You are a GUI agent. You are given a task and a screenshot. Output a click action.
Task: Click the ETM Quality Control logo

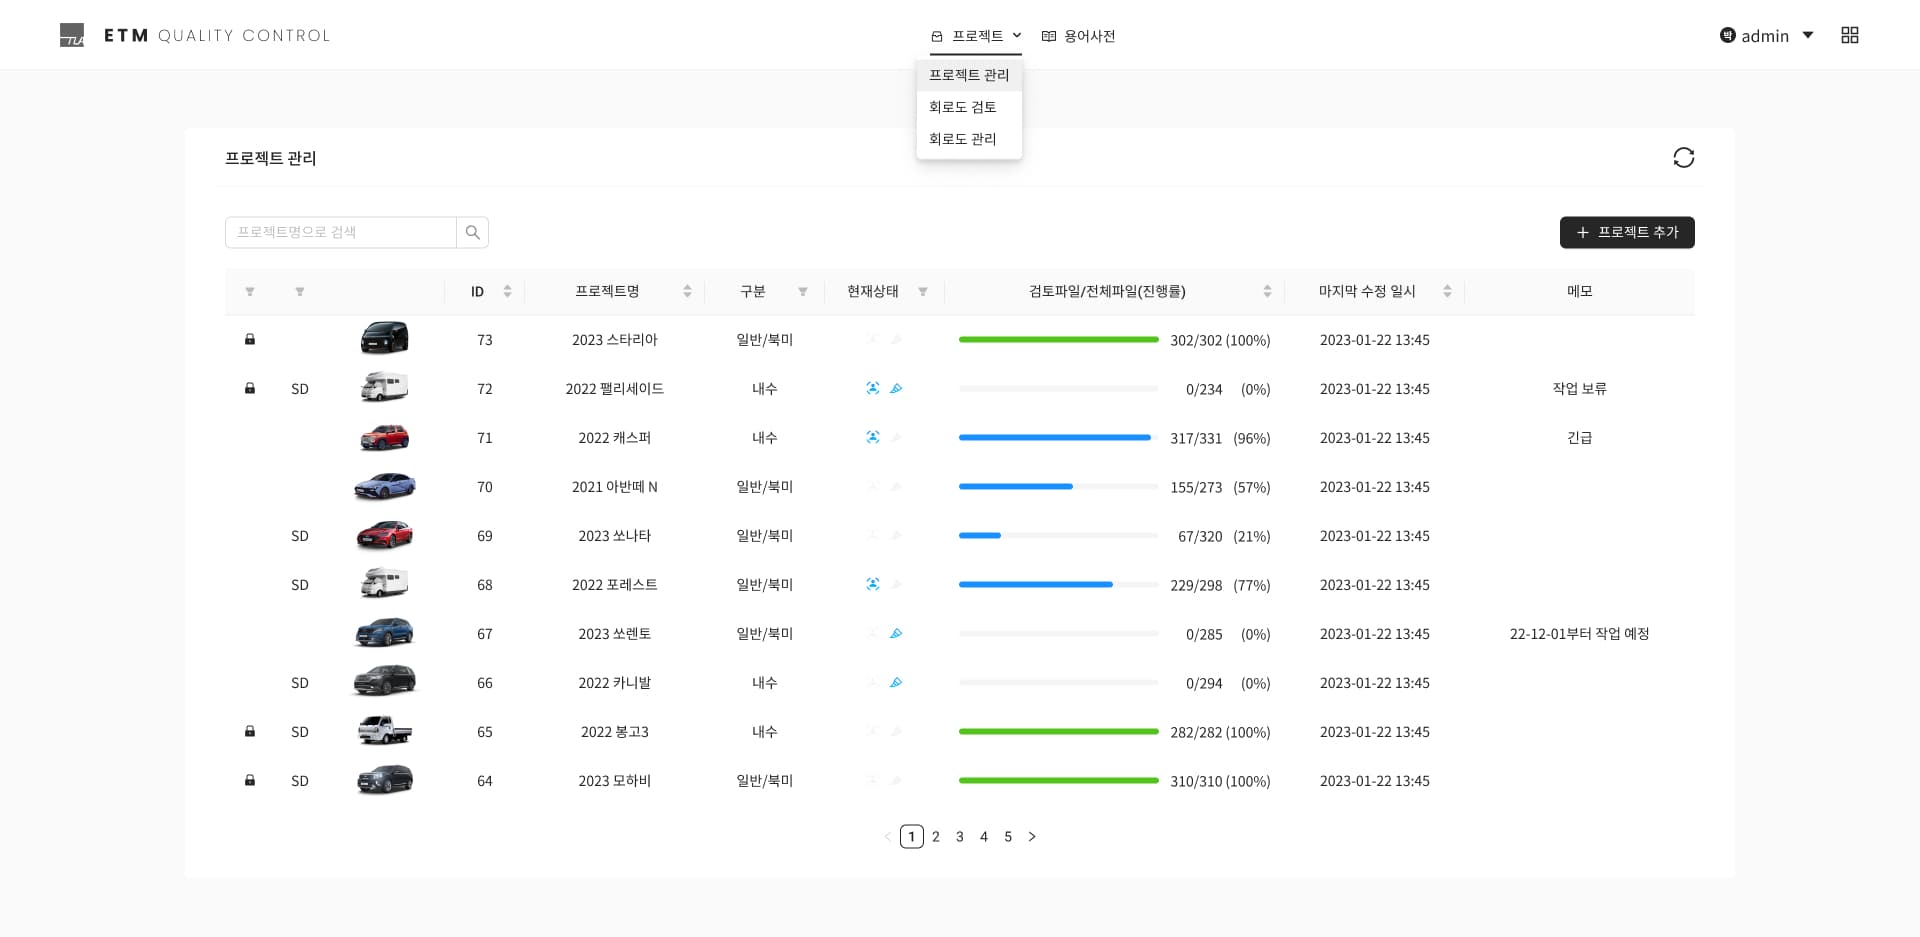[195, 36]
